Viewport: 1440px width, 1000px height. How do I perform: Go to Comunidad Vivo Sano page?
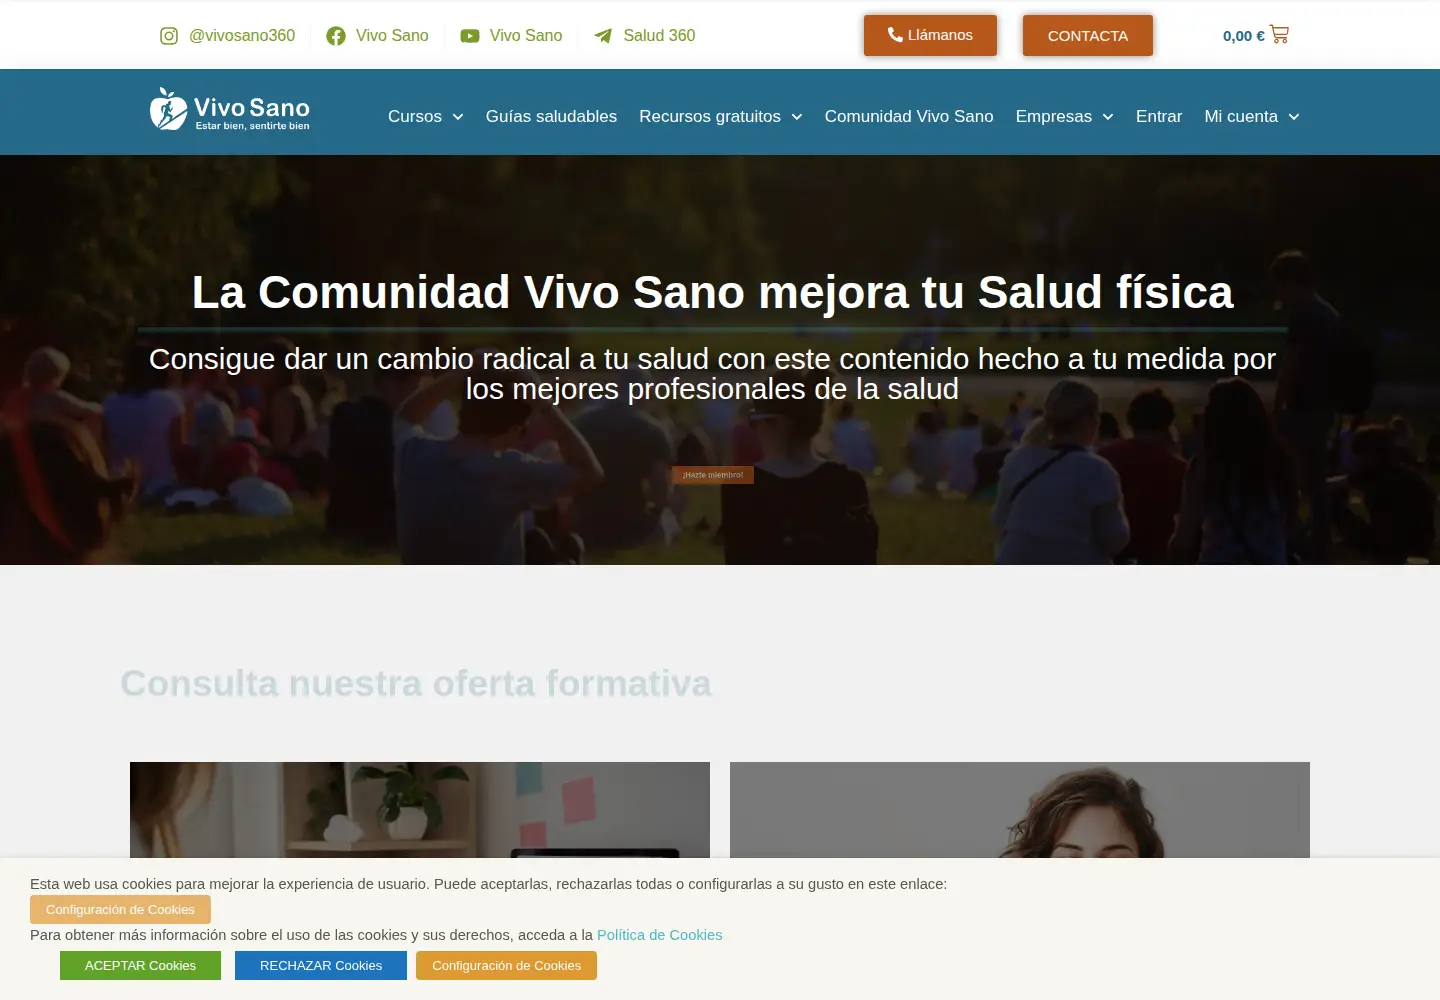[909, 116]
